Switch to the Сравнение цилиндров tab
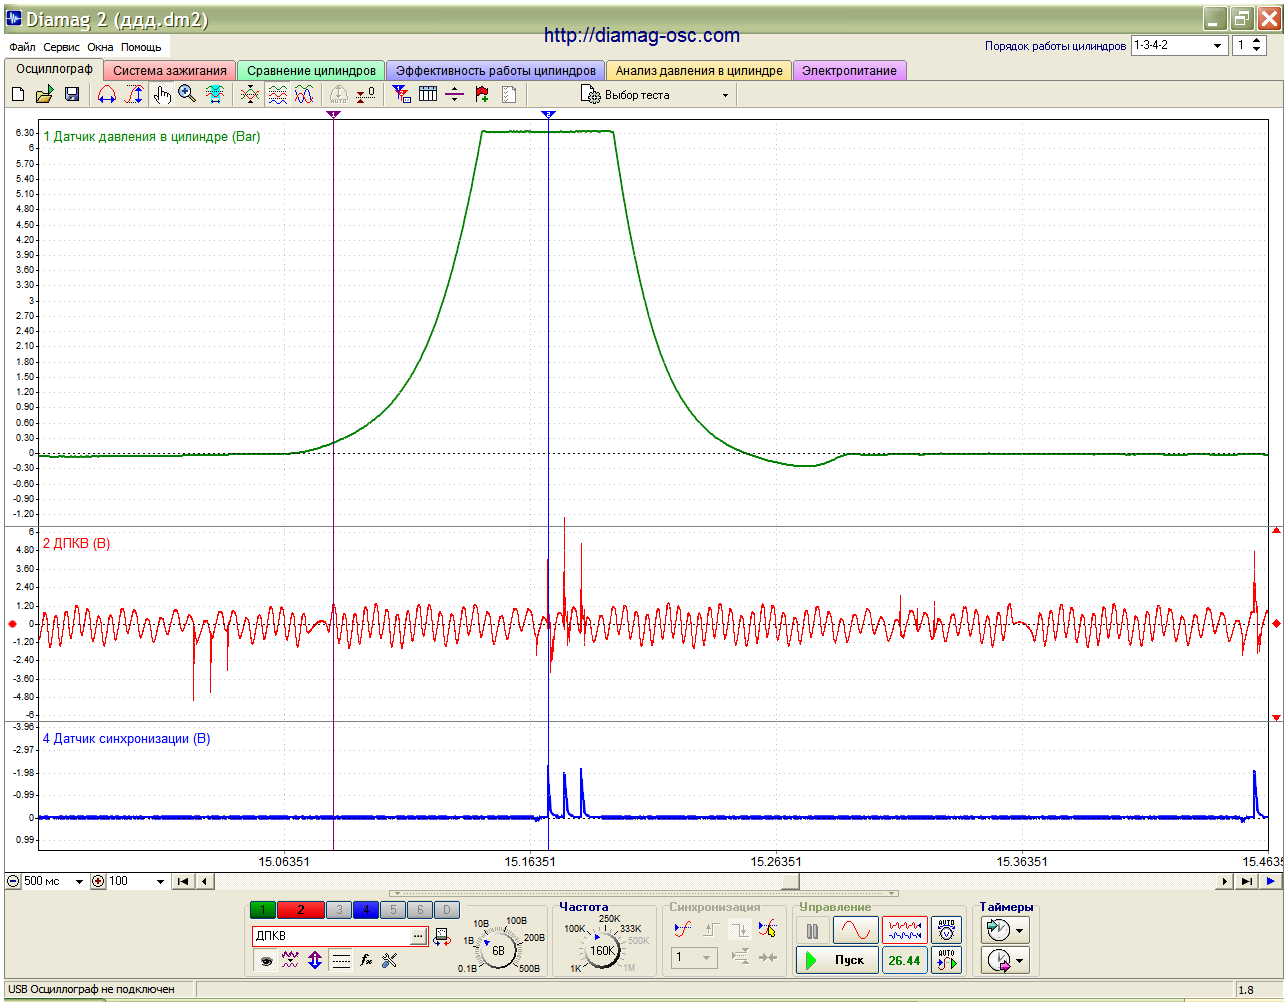The image size is (1288, 1002). [x=311, y=71]
